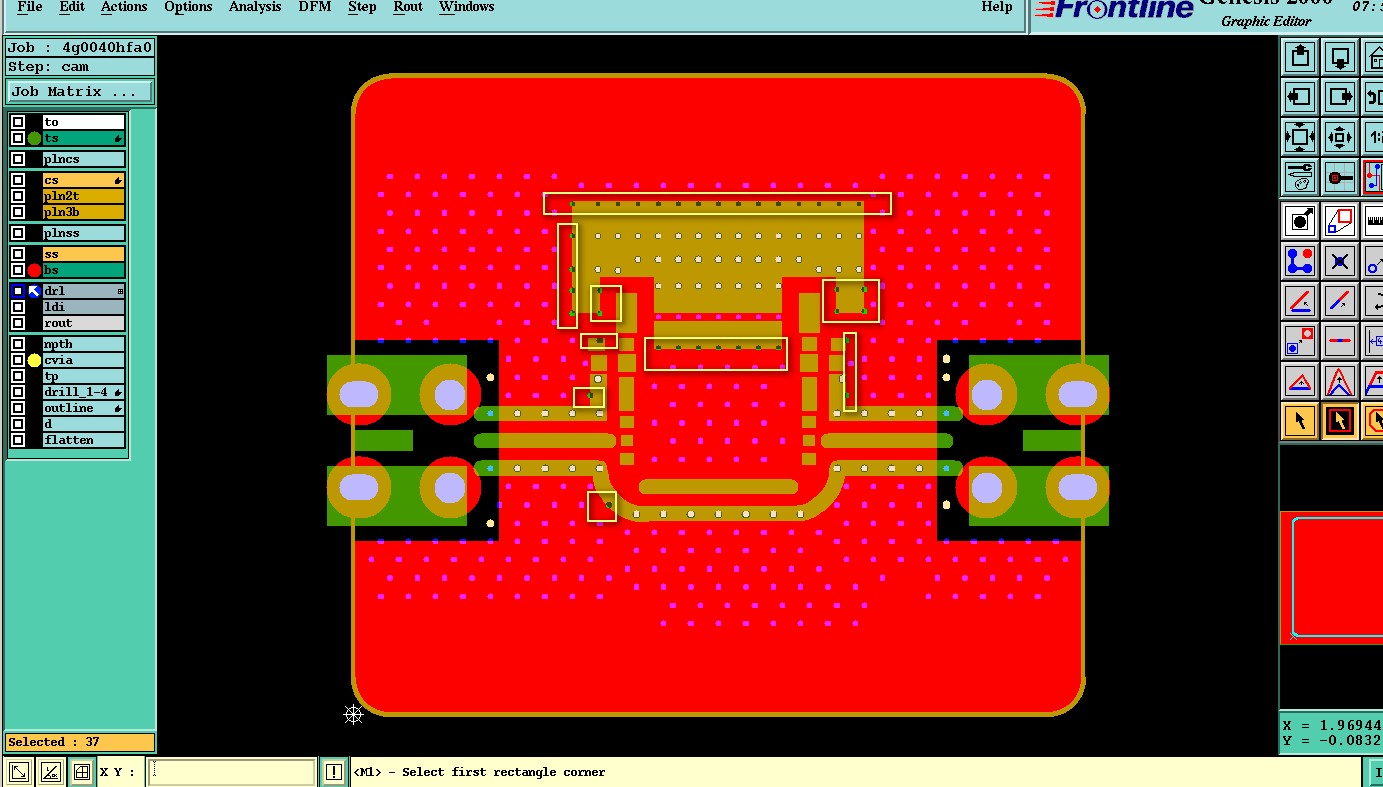Click the red bs layer color dot

tap(34, 270)
